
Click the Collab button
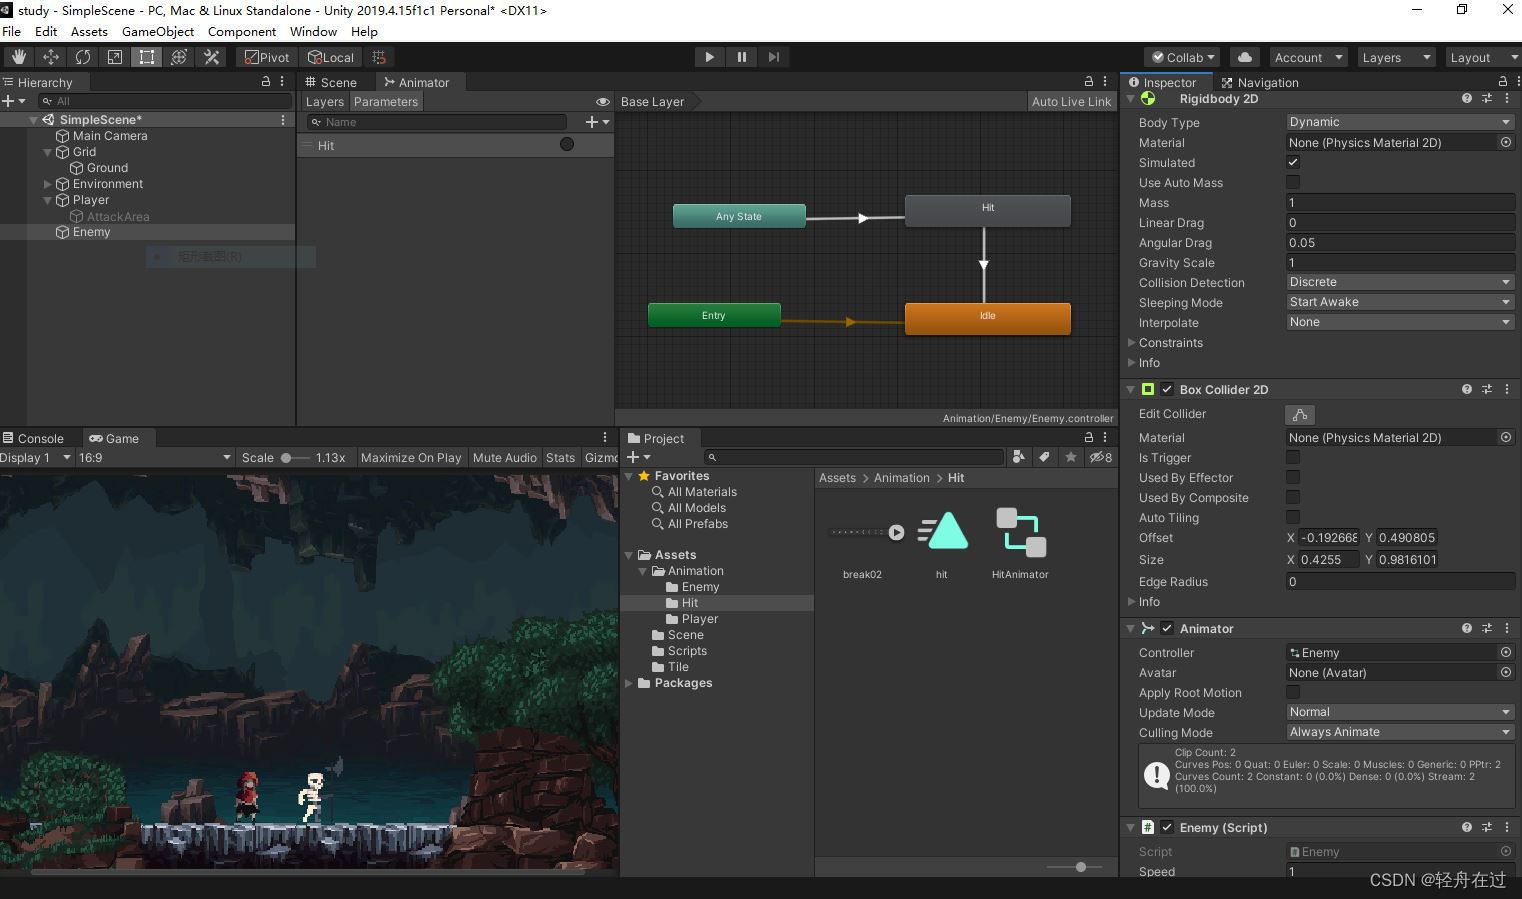(x=1183, y=57)
